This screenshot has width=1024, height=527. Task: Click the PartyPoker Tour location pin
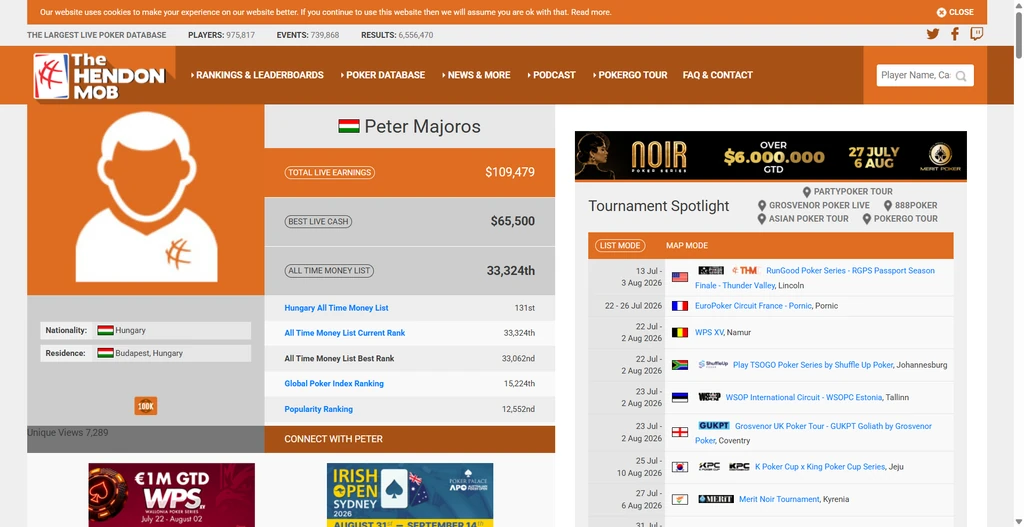click(x=807, y=192)
